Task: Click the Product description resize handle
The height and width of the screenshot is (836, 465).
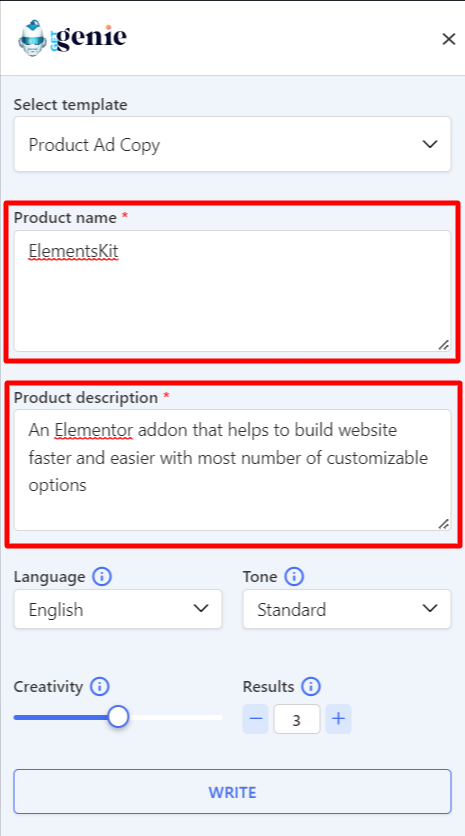Action: click(x=444, y=524)
